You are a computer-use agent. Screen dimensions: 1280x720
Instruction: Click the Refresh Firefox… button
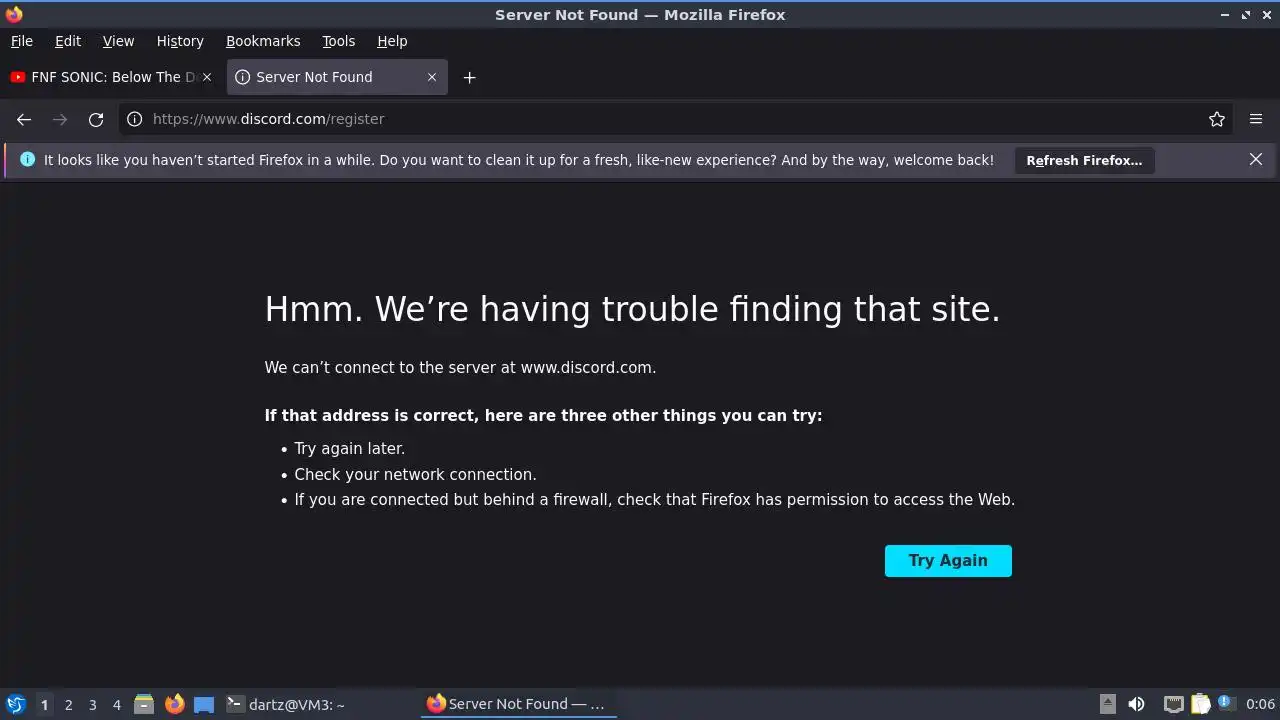pos(1084,160)
